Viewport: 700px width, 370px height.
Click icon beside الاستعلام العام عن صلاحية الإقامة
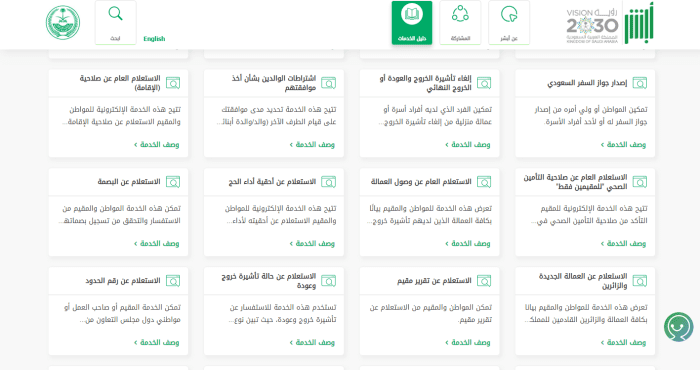coord(173,83)
